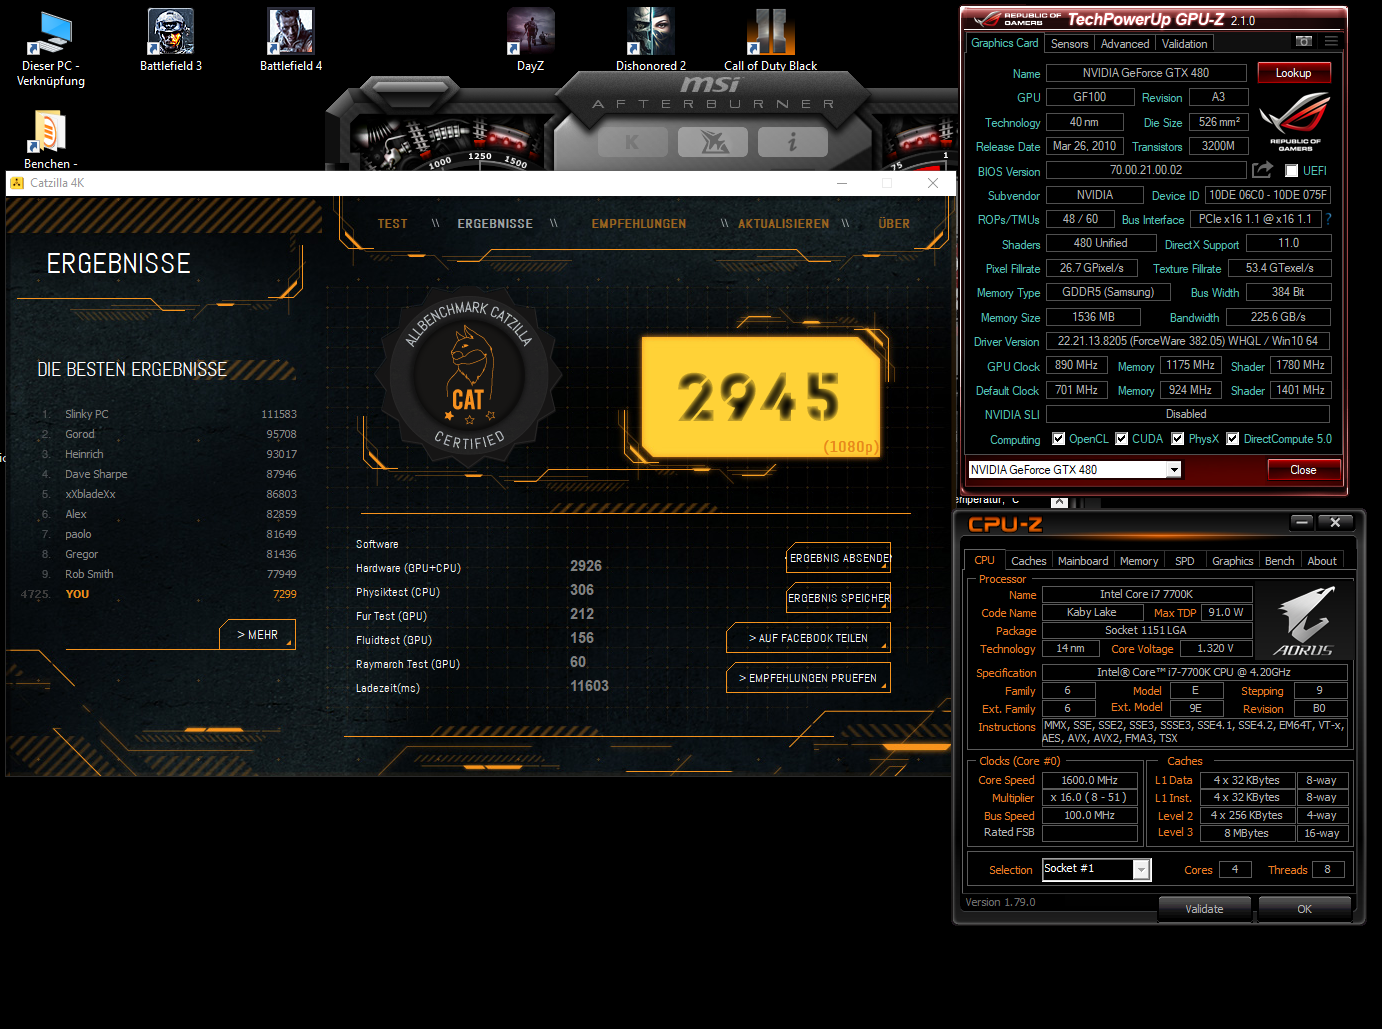1382x1029 pixels.
Task: Go to Catzilla TEST menu
Action: (x=392, y=224)
